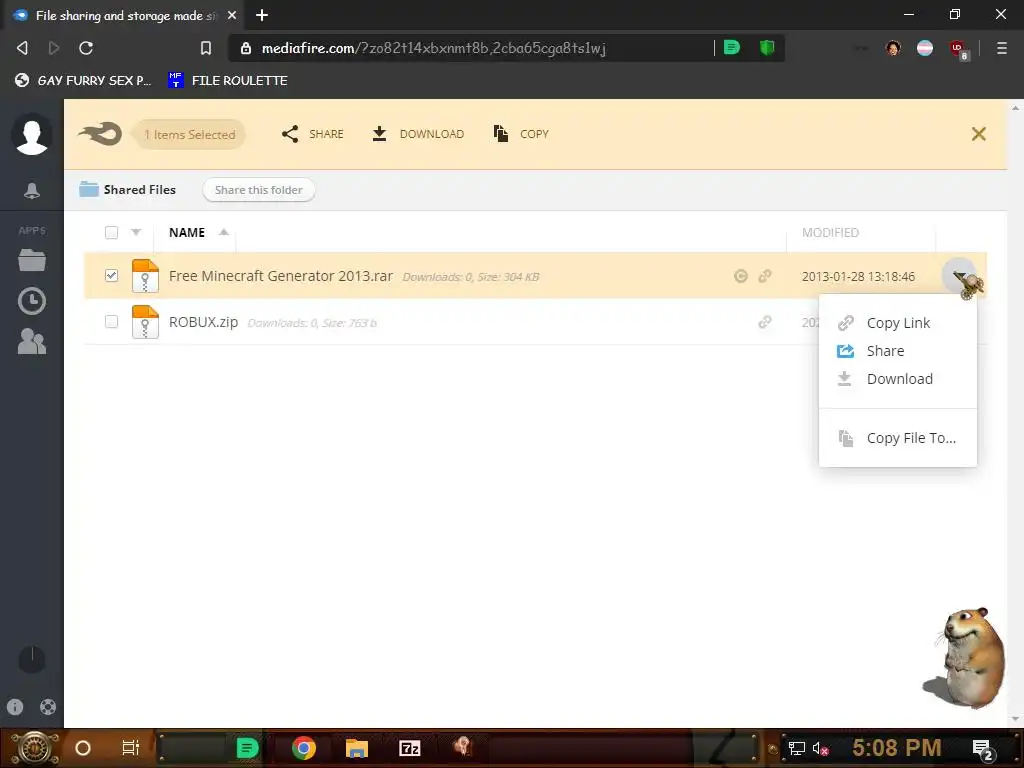Open the Action Center notifications icon
Screen dimensions: 1024x768
point(983,749)
